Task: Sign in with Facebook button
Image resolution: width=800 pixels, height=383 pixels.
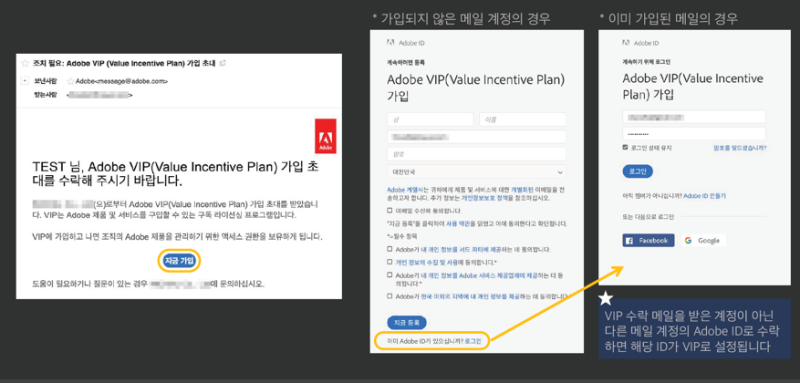Action: (x=648, y=240)
